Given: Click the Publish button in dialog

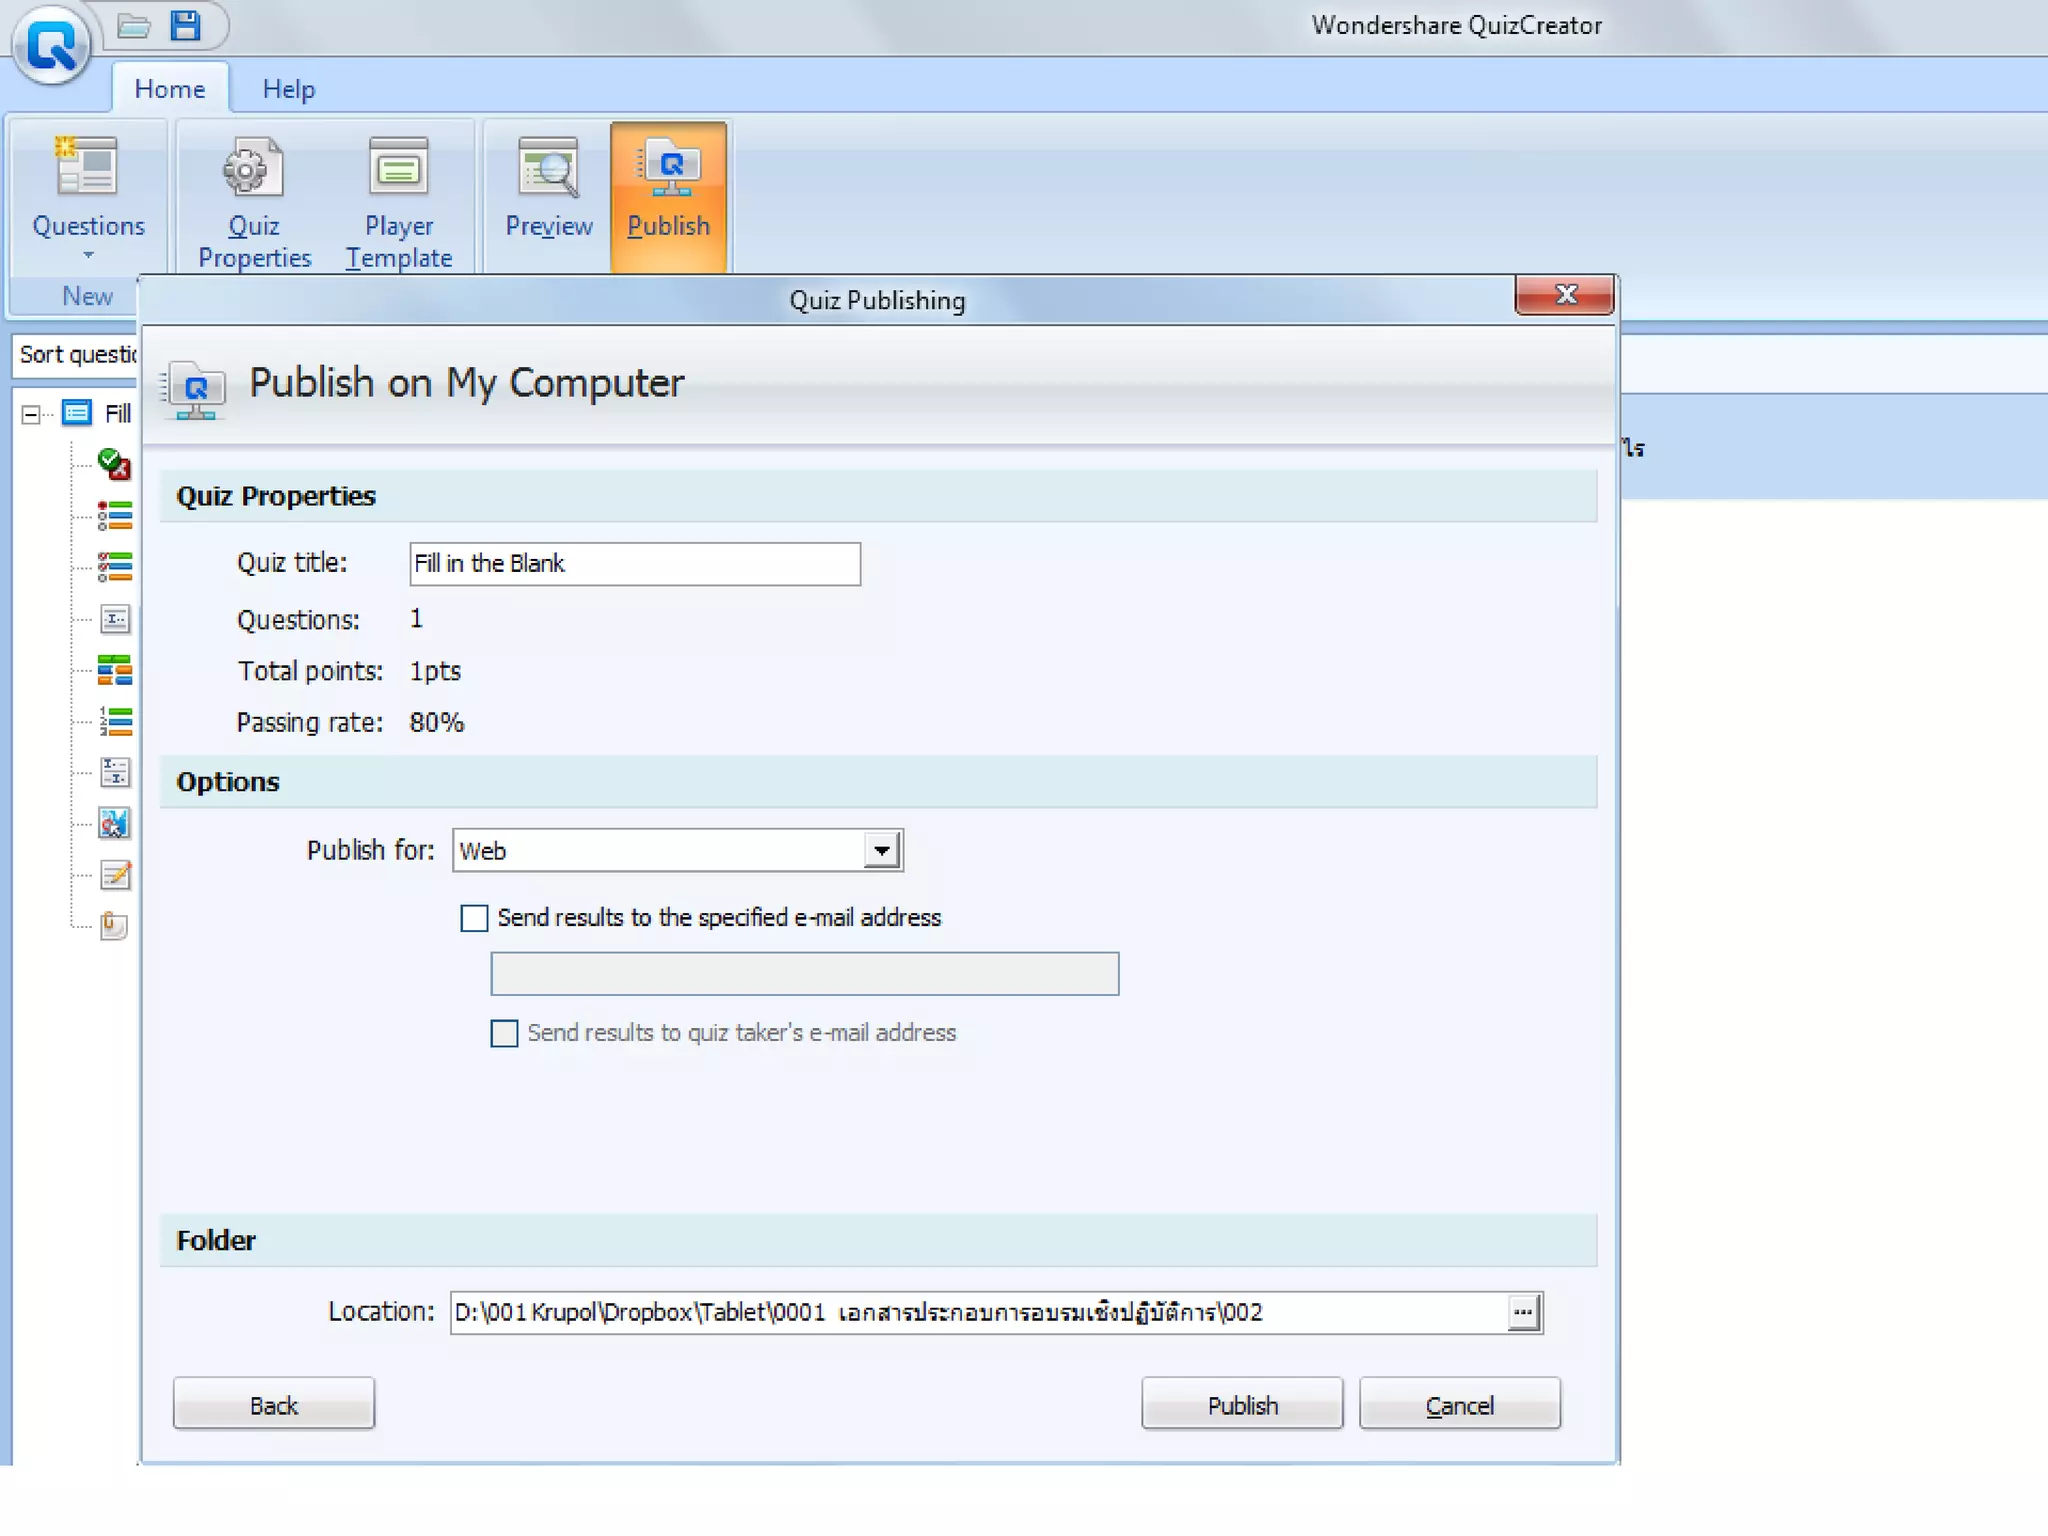Looking at the screenshot, I should pyautogui.click(x=1241, y=1405).
